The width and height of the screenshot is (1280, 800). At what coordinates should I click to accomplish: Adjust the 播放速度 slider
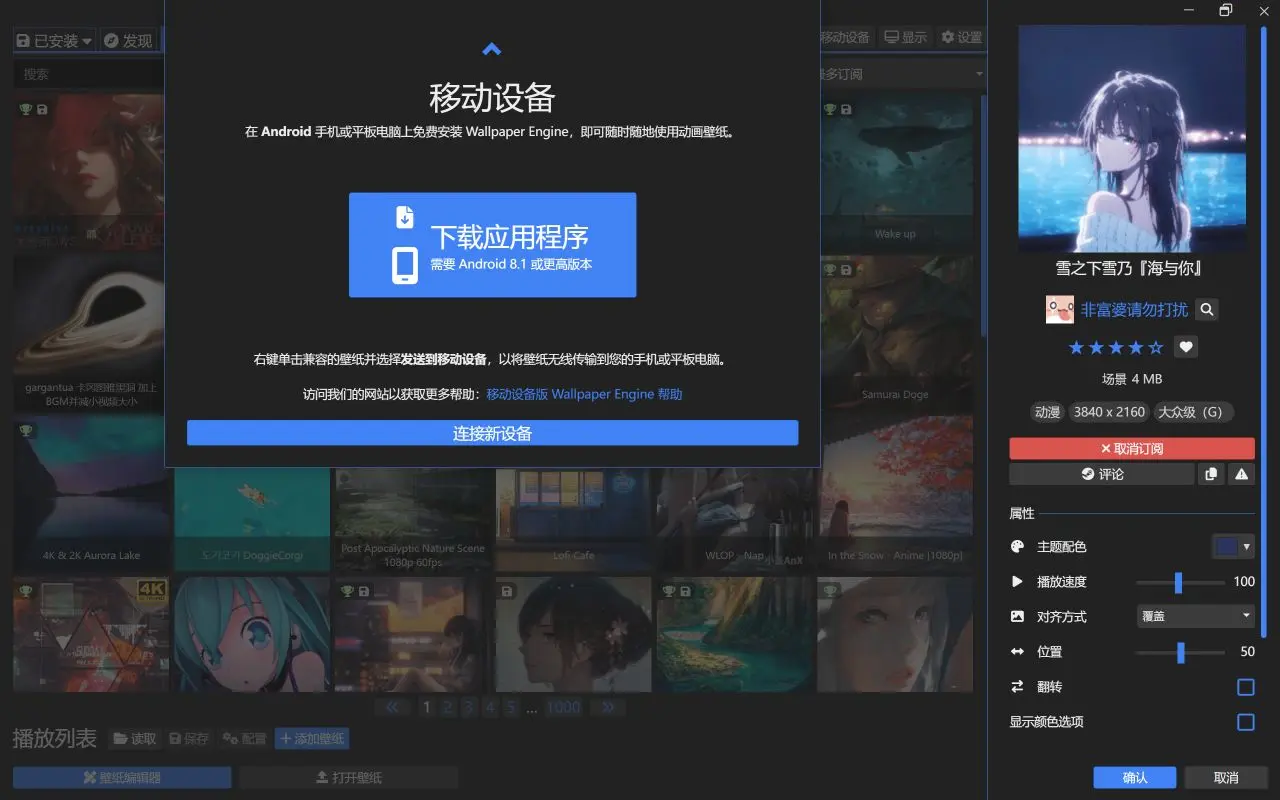click(x=1179, y=582)
